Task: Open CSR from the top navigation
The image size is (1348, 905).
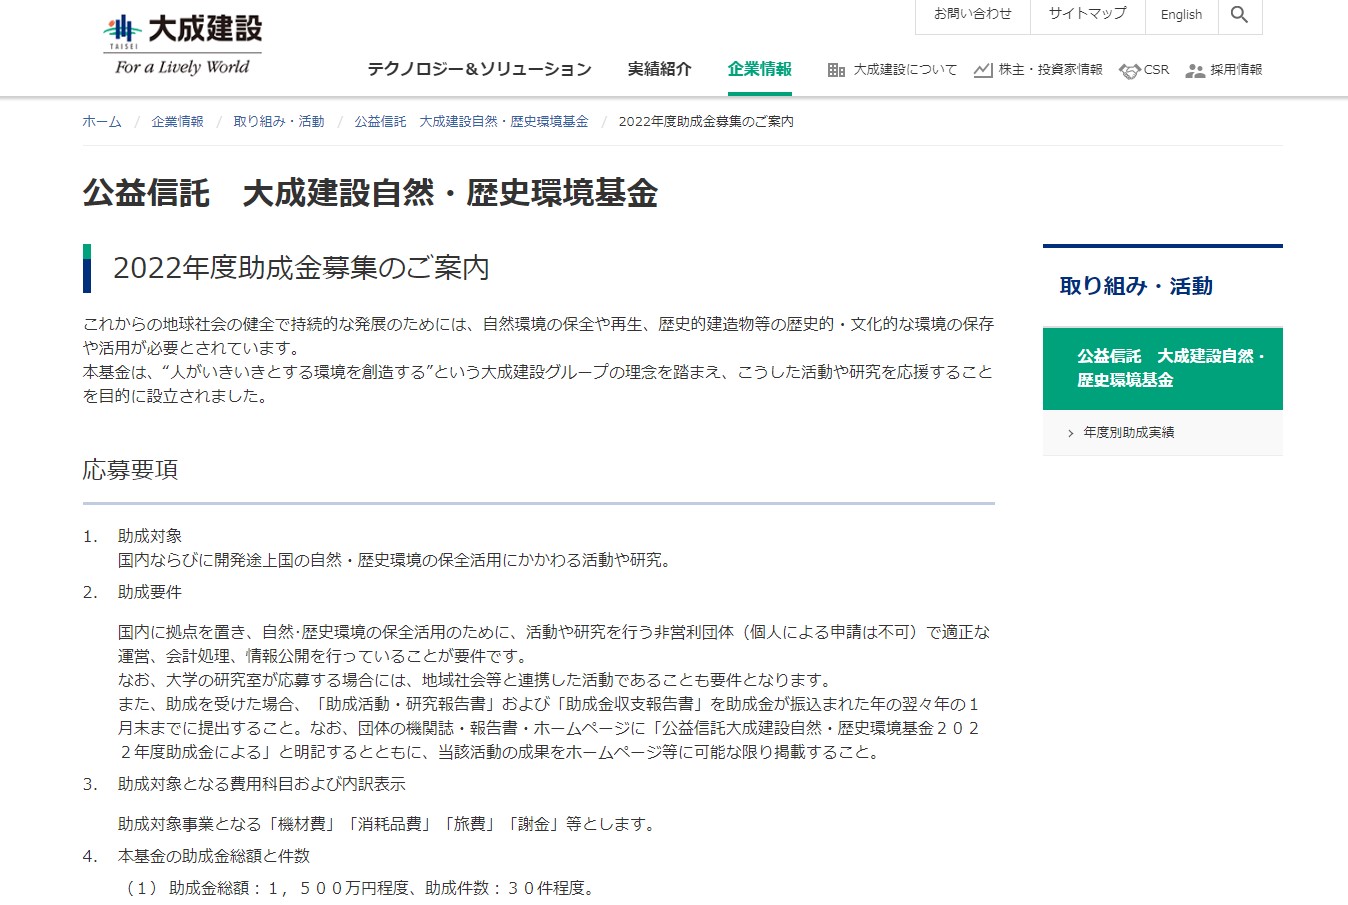Action: (x=1157, y=70)
